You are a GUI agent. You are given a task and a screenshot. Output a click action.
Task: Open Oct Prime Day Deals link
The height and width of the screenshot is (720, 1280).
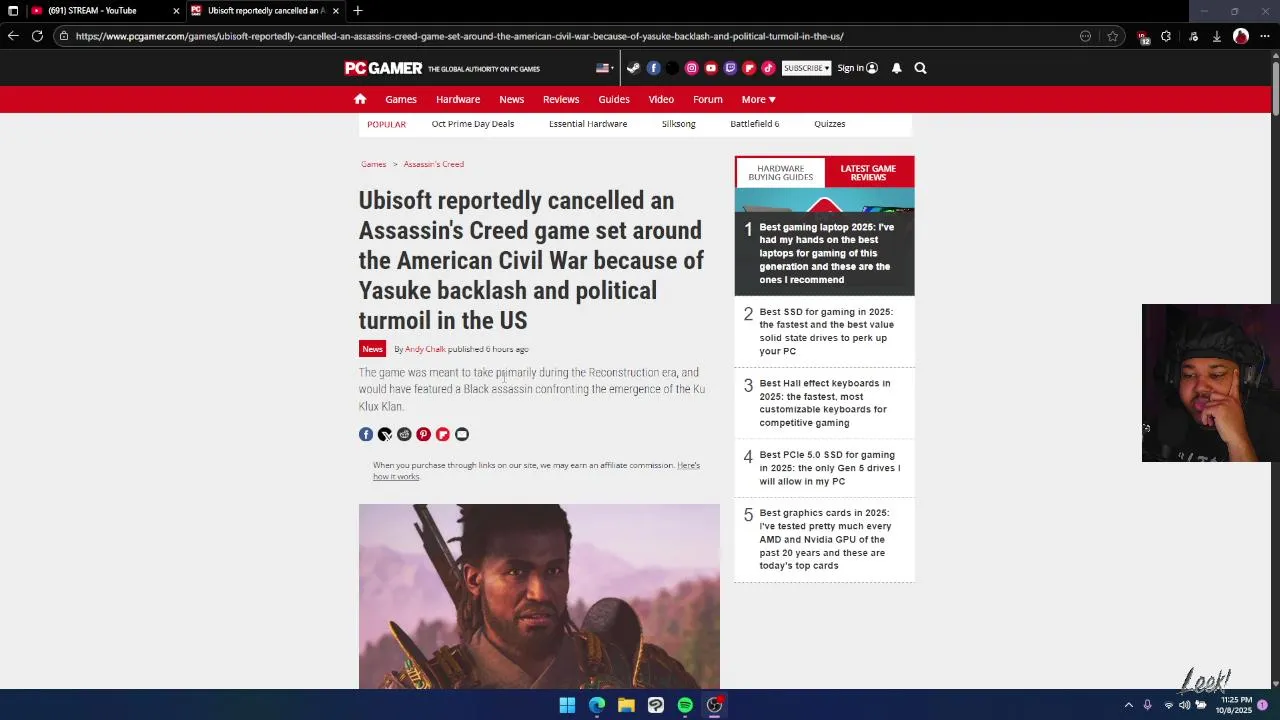tap(473, 124)
